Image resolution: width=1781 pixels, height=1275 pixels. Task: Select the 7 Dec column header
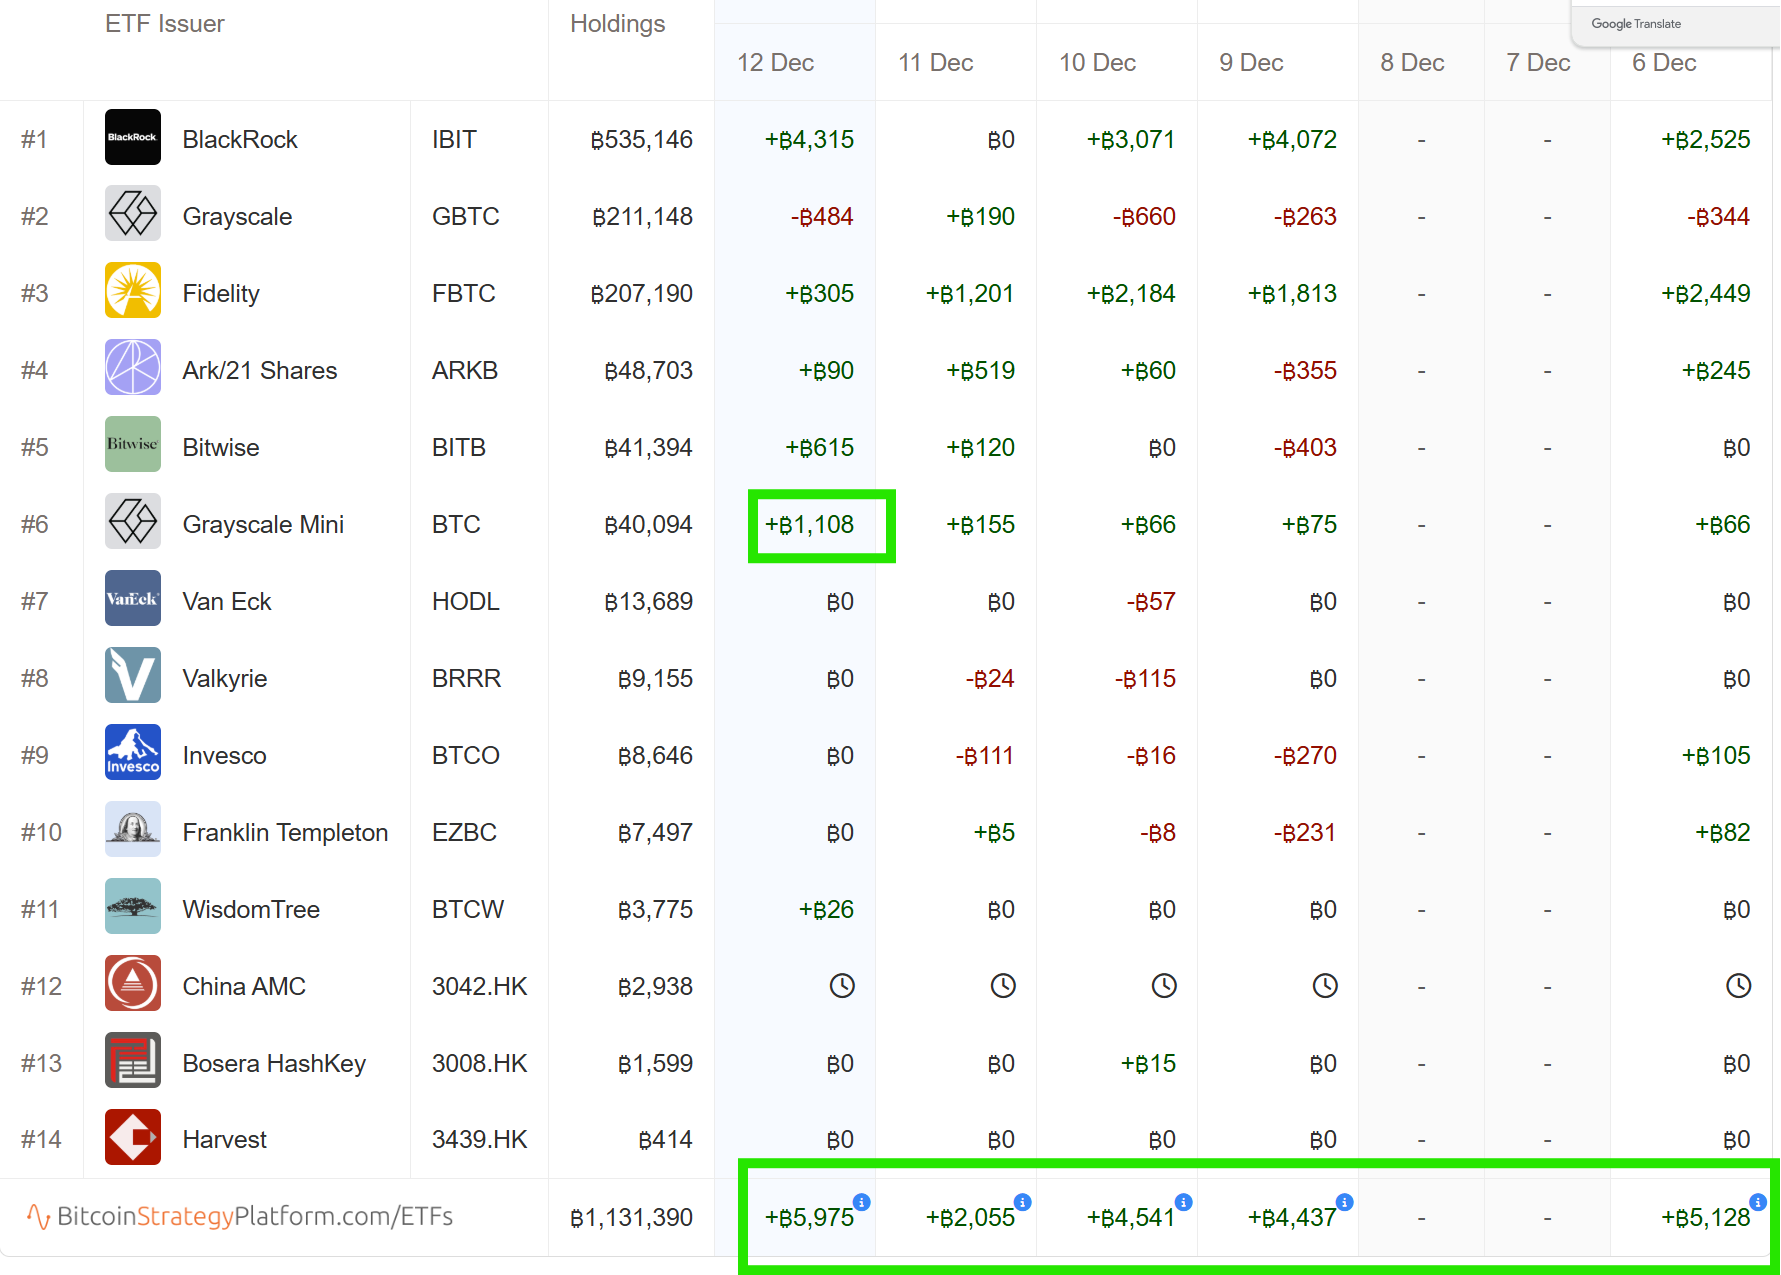[x=1539, y=63]
